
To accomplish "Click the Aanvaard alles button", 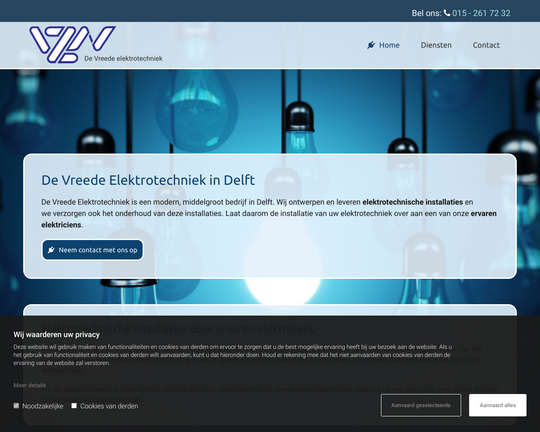I will click(x=498, y=405).
